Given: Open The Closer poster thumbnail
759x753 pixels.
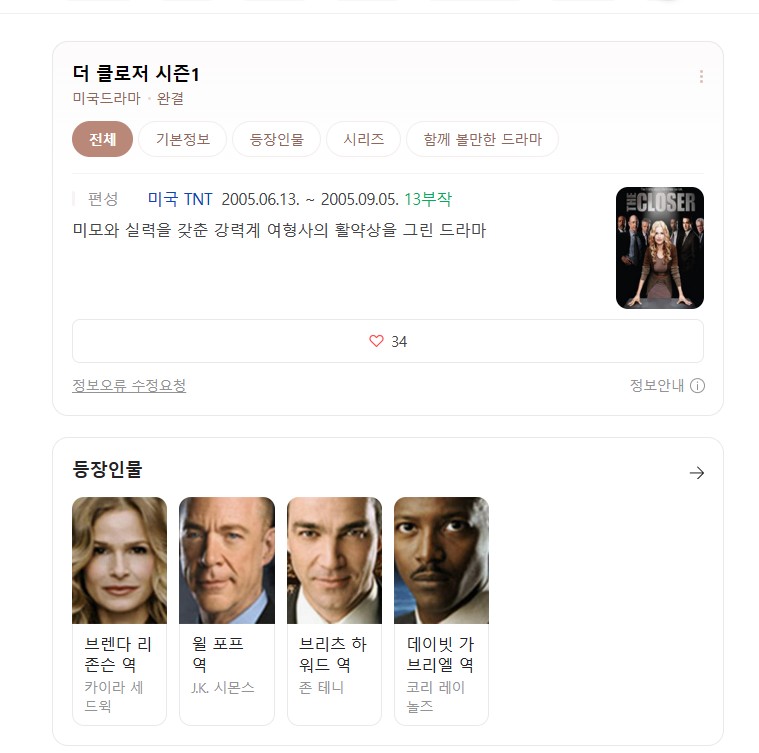Looking at the screenshot, I should pyautogui.click(x=660, y=248).
